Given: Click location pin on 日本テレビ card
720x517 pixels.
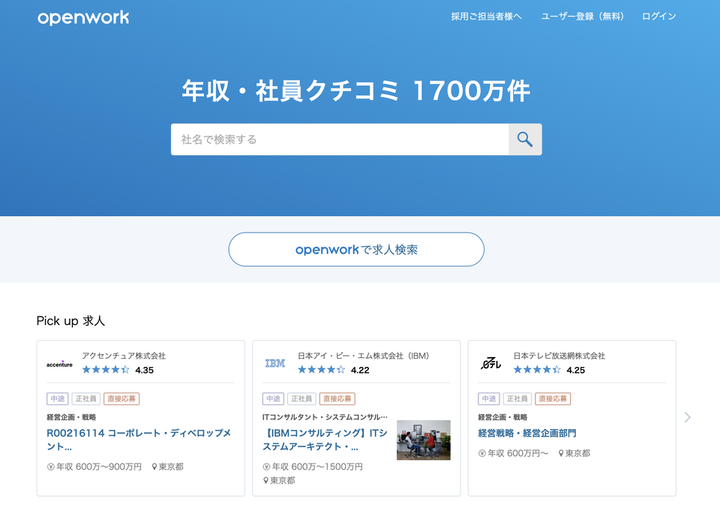Looking at the screenshot, I should (561, 453).
